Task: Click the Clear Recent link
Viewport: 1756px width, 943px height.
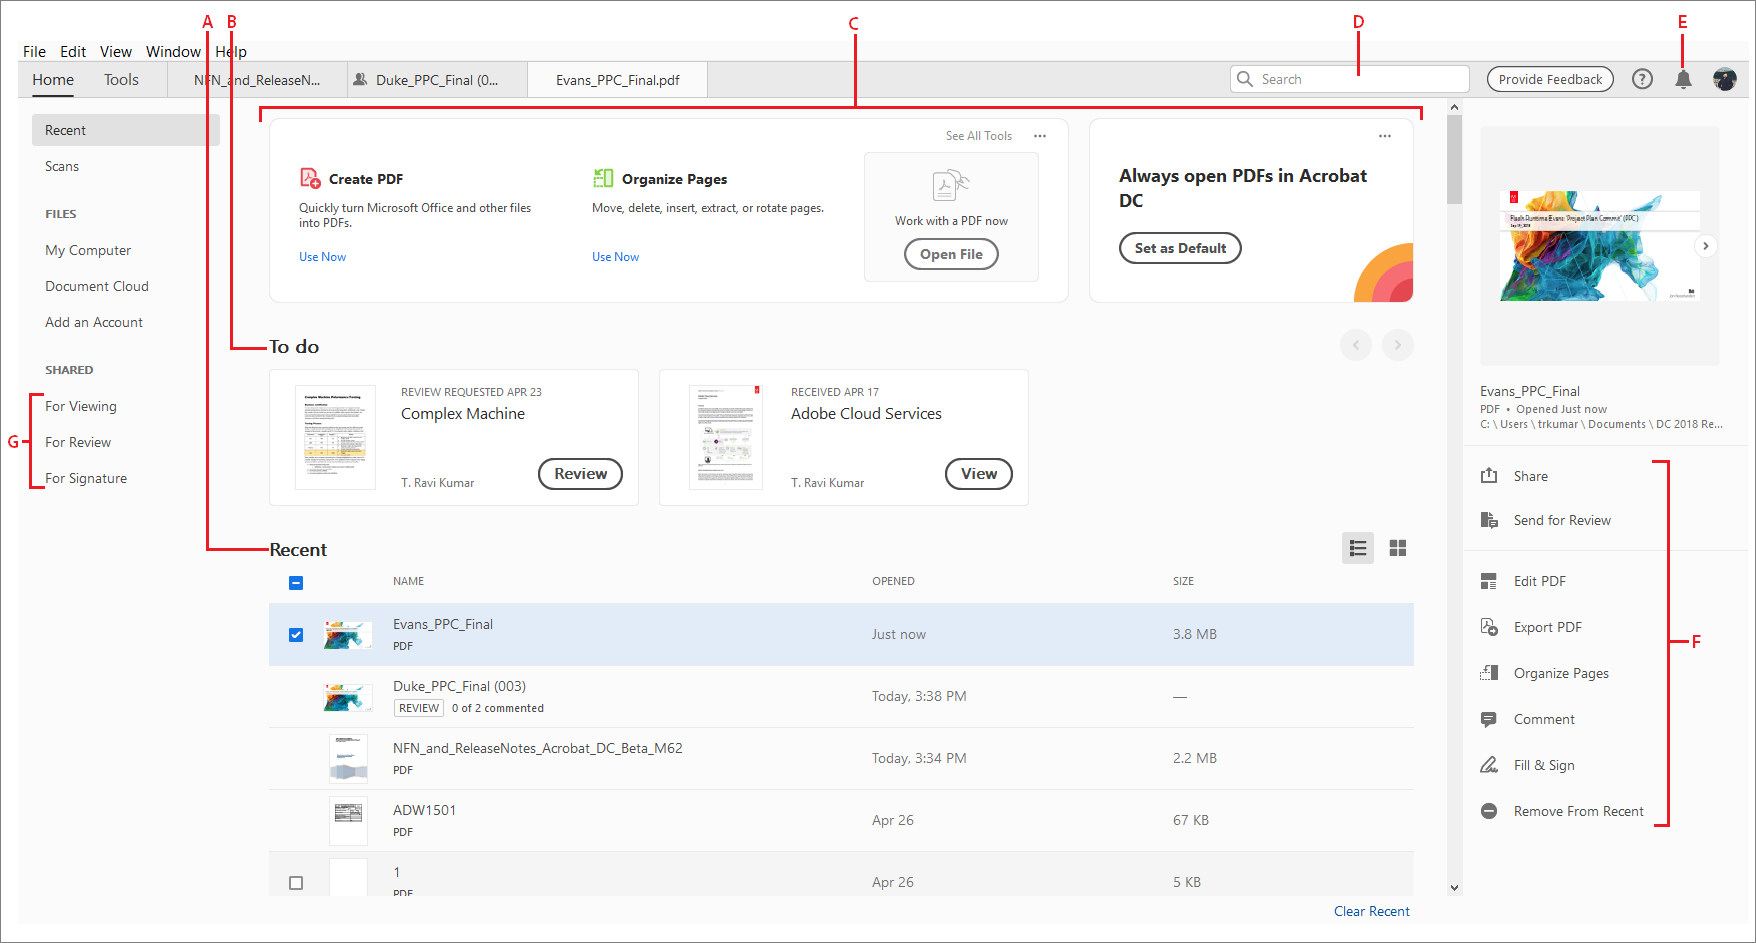Action: click(1372, 911)
